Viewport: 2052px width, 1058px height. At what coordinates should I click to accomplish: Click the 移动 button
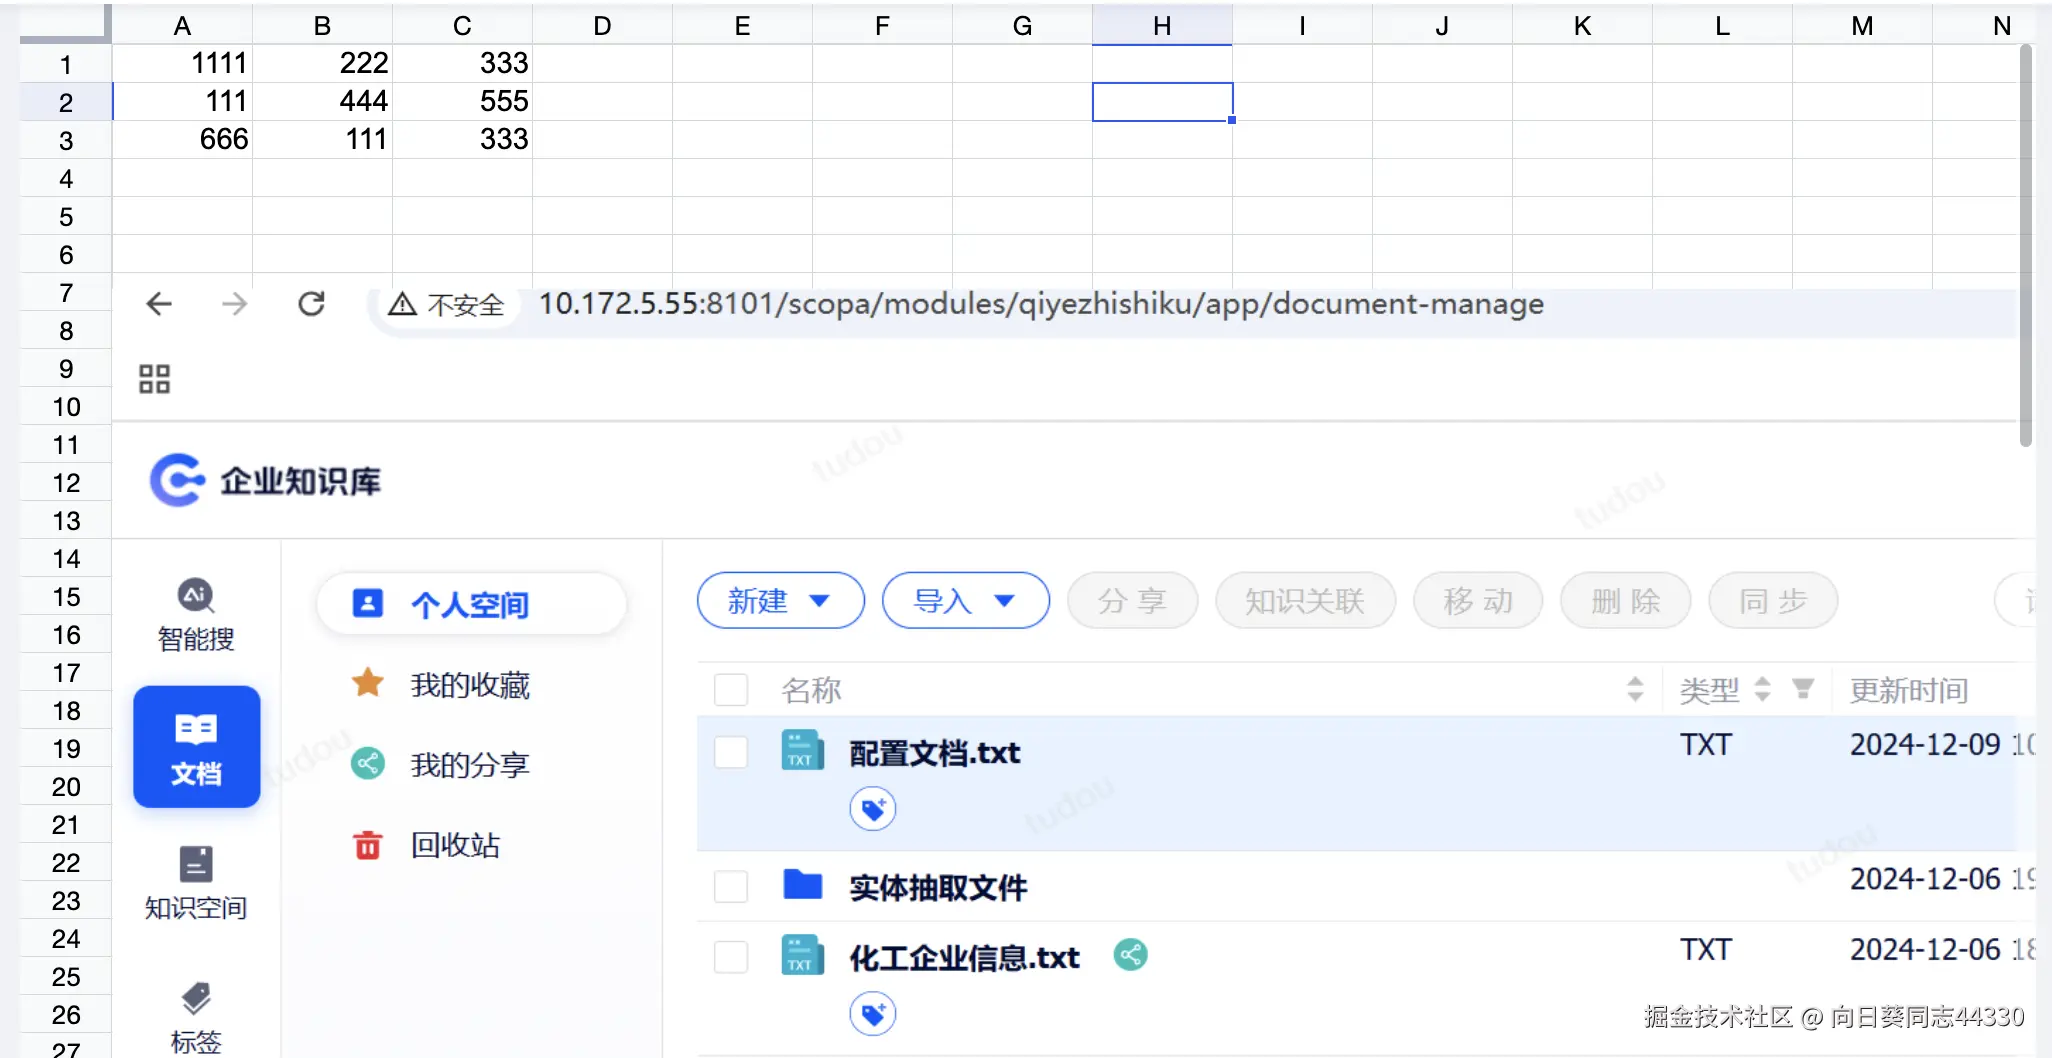click(x=1478, y=601)
